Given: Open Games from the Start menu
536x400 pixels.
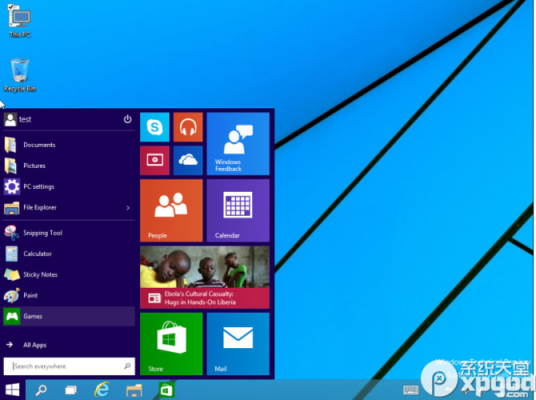Looking at the screenshot, I should (x=69, y=316).
